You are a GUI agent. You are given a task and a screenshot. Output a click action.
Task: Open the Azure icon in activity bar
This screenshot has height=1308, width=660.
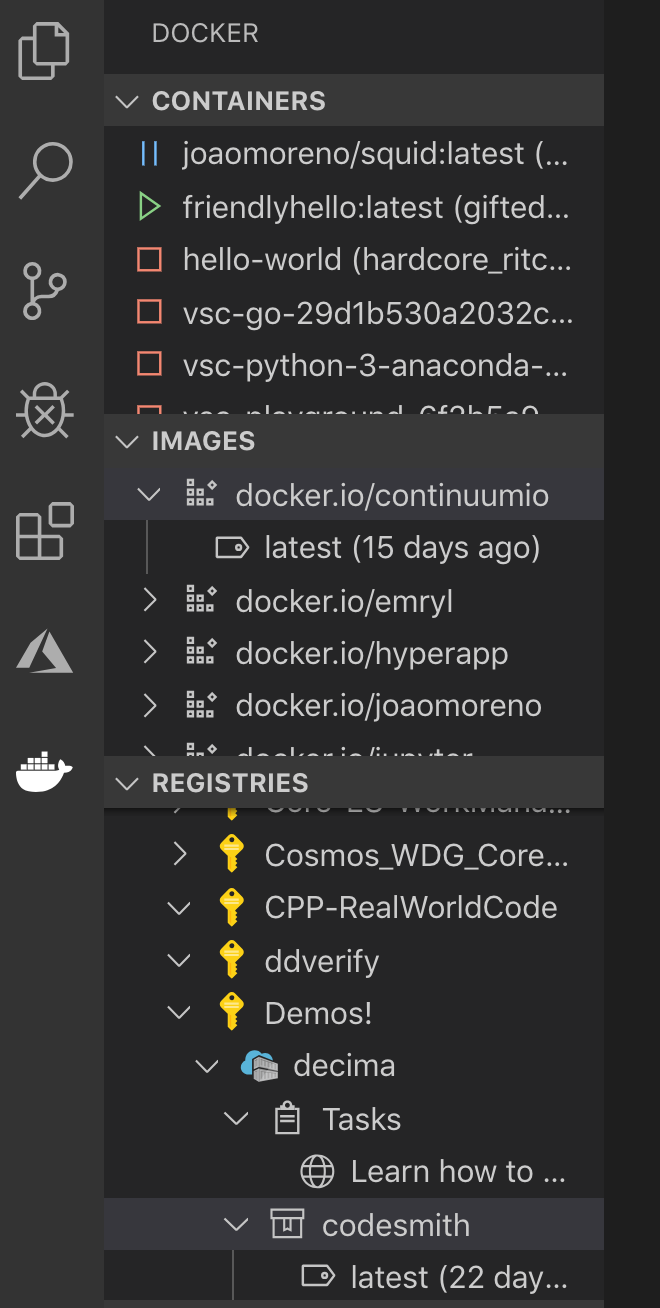[45, 651]
